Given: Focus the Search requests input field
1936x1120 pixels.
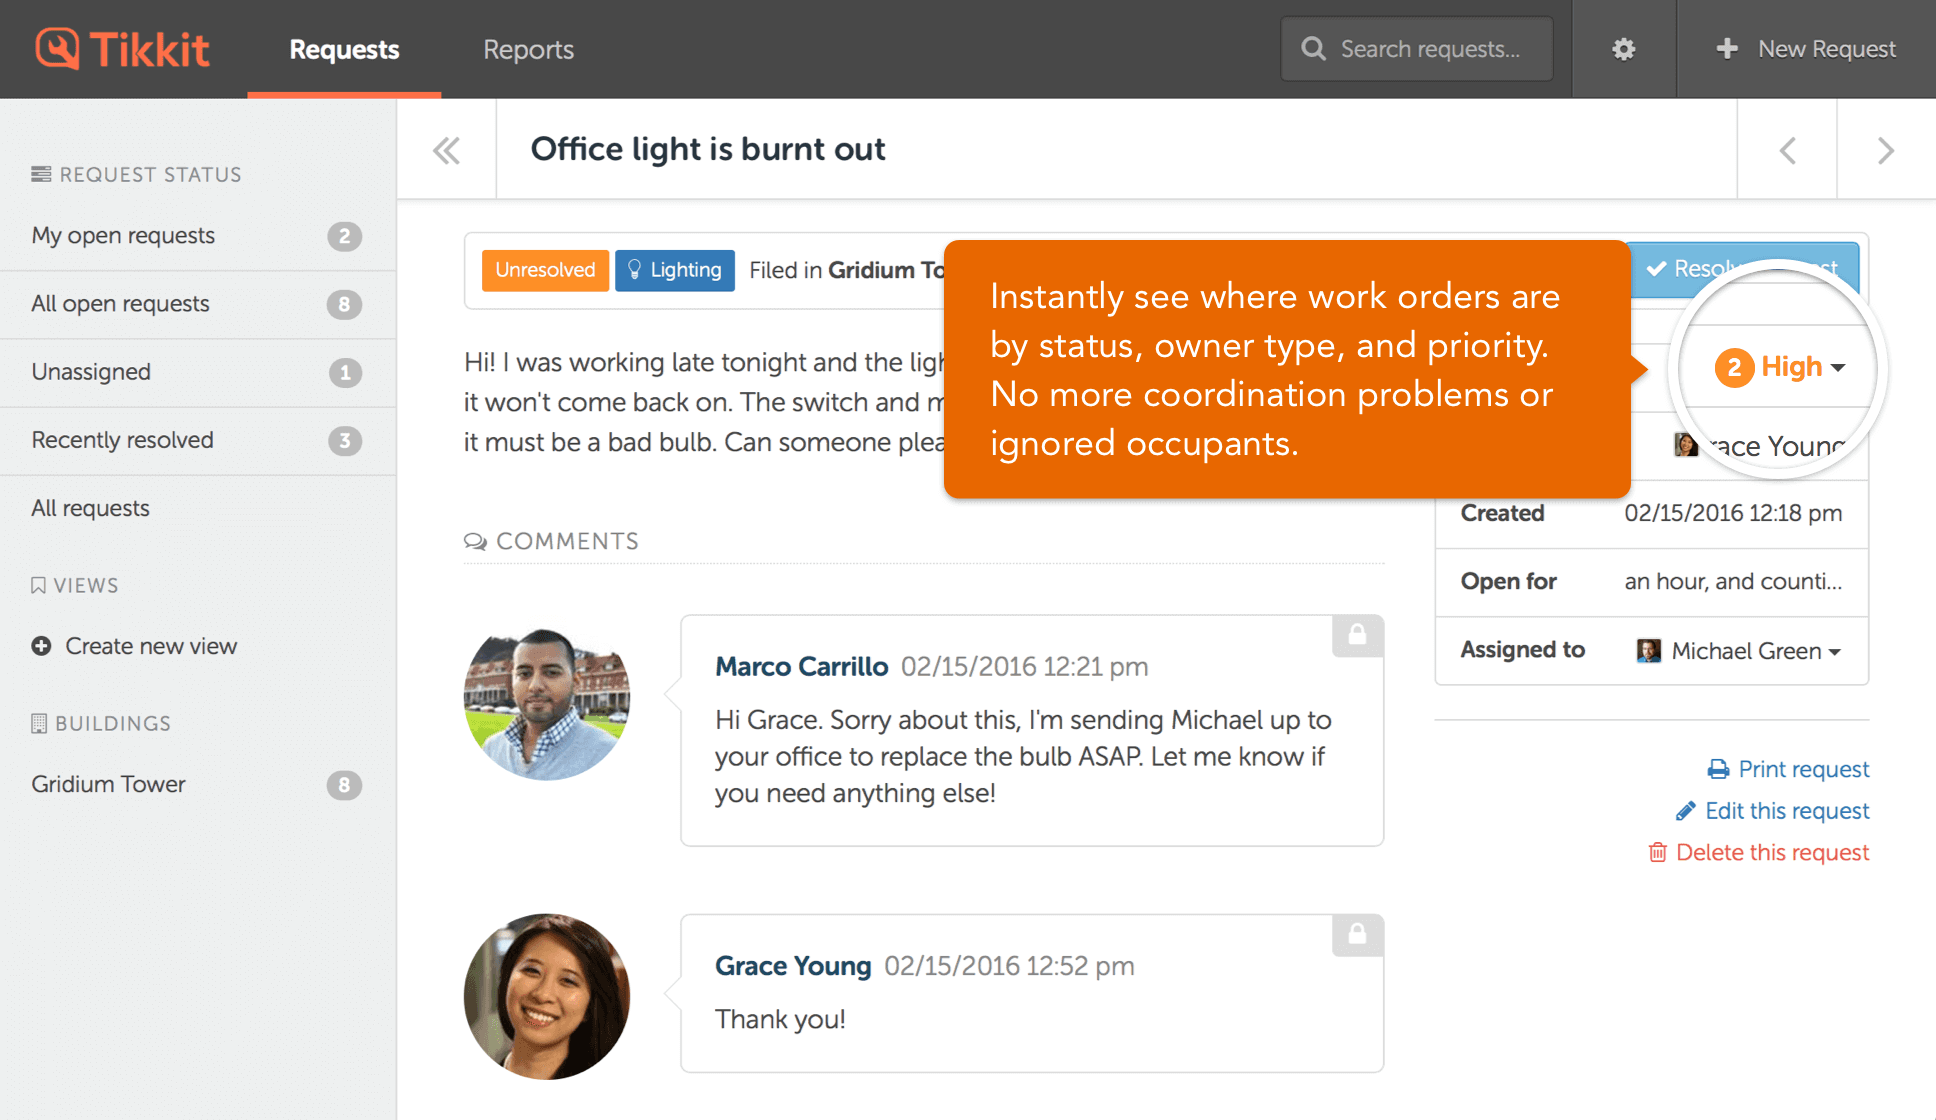Looking at the screenshot, I should coord(1417,49).
